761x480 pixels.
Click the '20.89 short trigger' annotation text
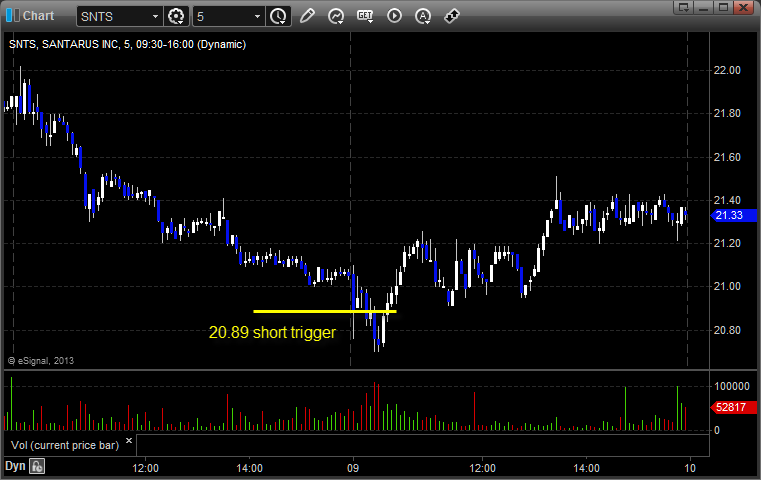pyautogui.click(x=272, y=332)
